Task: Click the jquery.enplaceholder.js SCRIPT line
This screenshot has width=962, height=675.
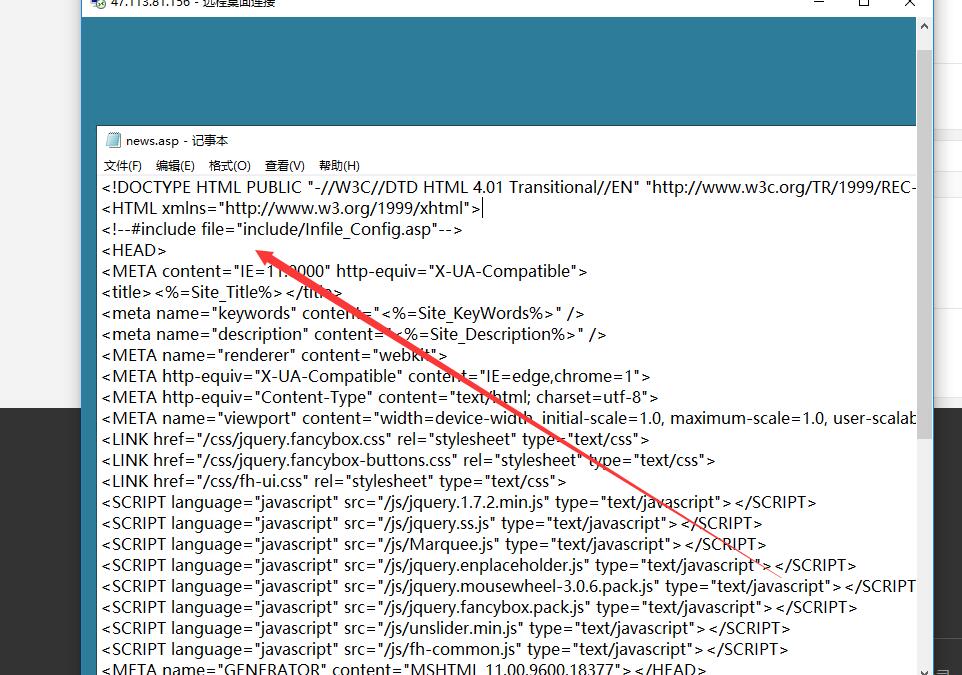Action: (x=479, y=565)
